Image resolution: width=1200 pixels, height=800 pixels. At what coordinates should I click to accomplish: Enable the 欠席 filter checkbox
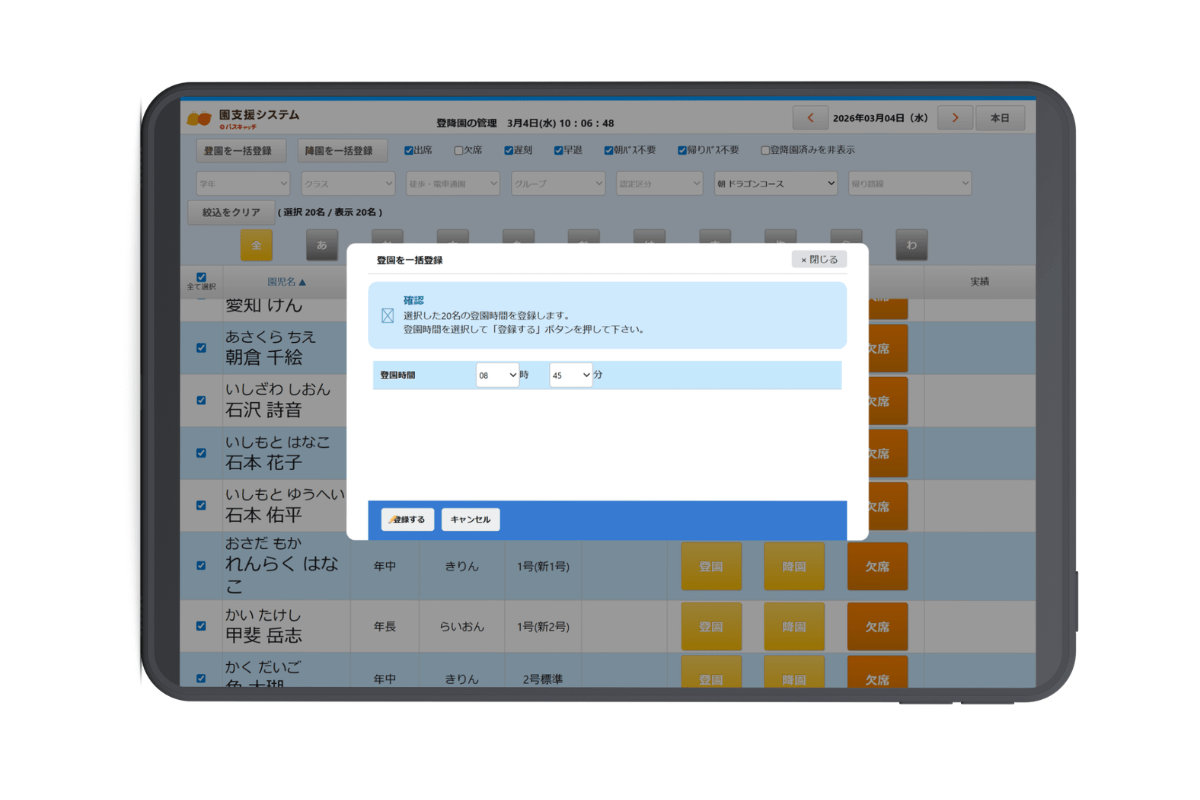click(x=459, y=151)
